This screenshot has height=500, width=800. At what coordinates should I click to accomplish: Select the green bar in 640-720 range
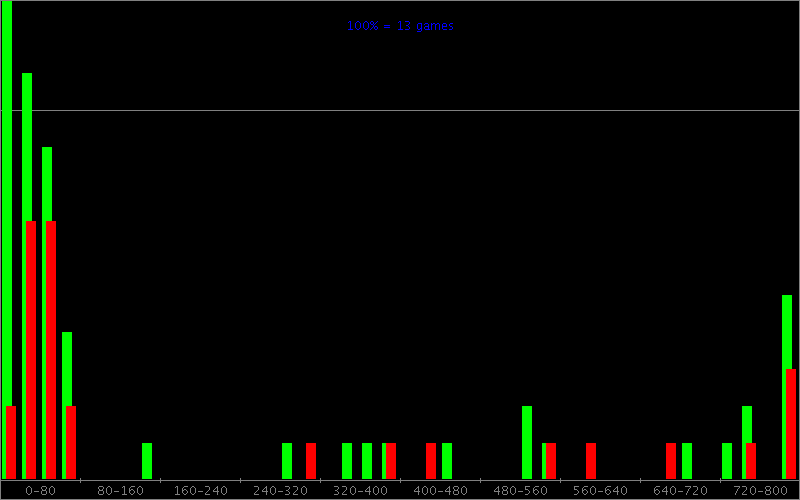pos(687,461)
